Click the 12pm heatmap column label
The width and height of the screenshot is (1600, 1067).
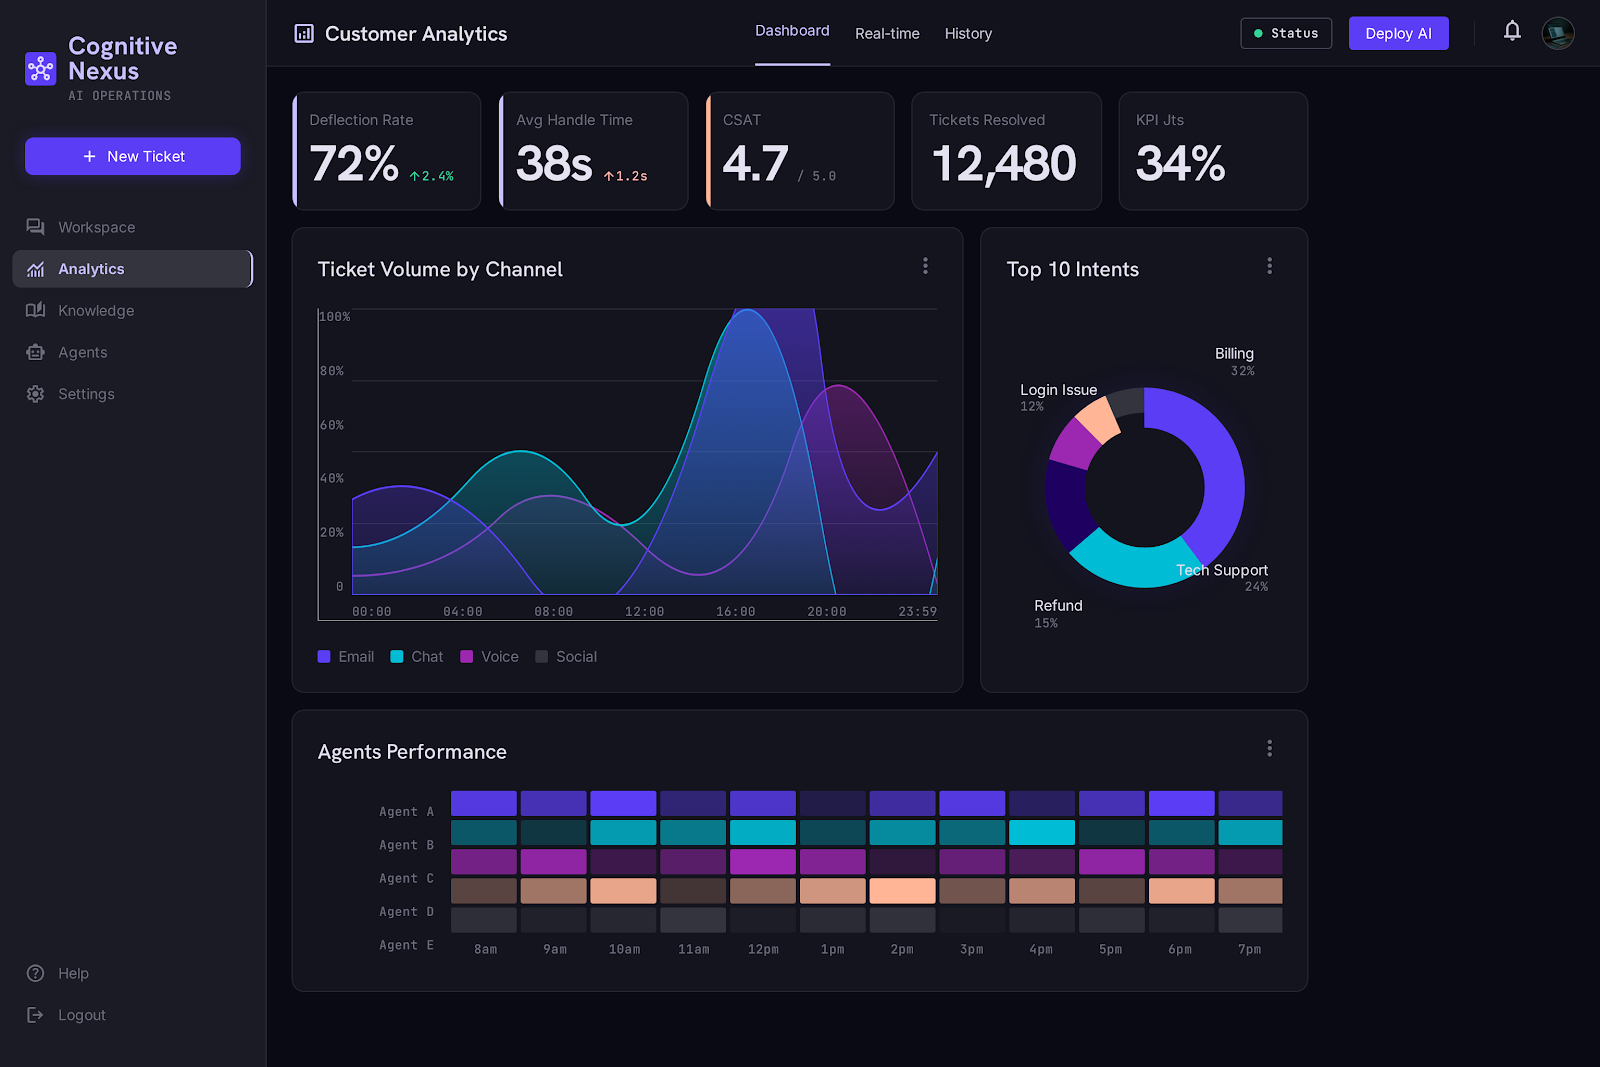(x=763, y=949)
